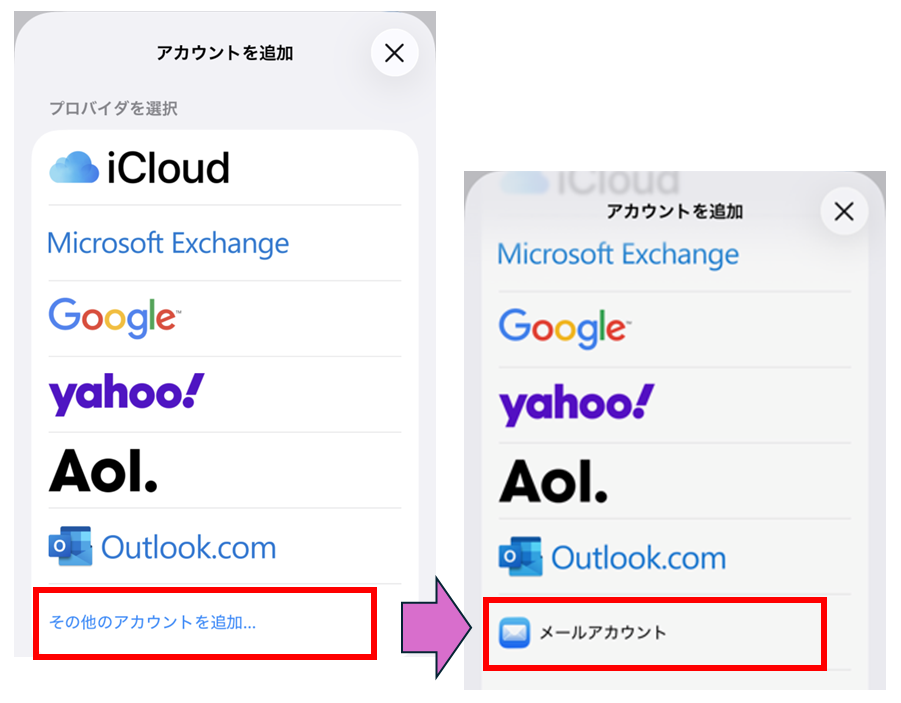Choose the yahoo! logo in the left panel
The width and height of the screenshot is (901, 703).
126,394
